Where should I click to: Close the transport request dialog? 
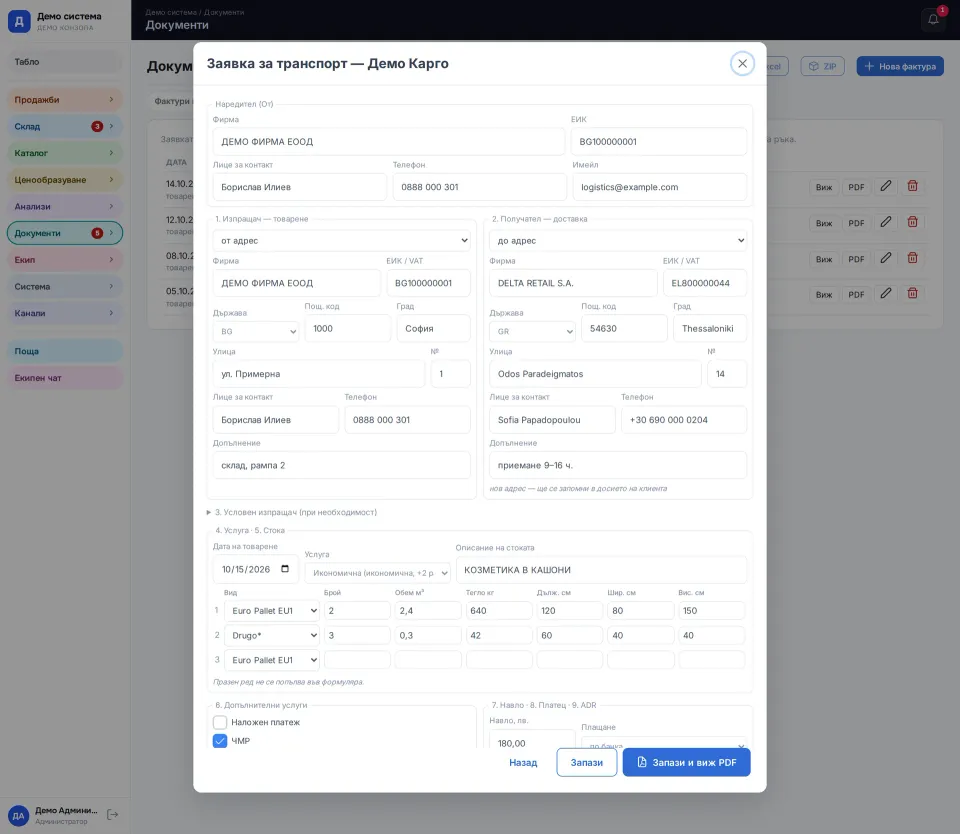tap(742, 64)
